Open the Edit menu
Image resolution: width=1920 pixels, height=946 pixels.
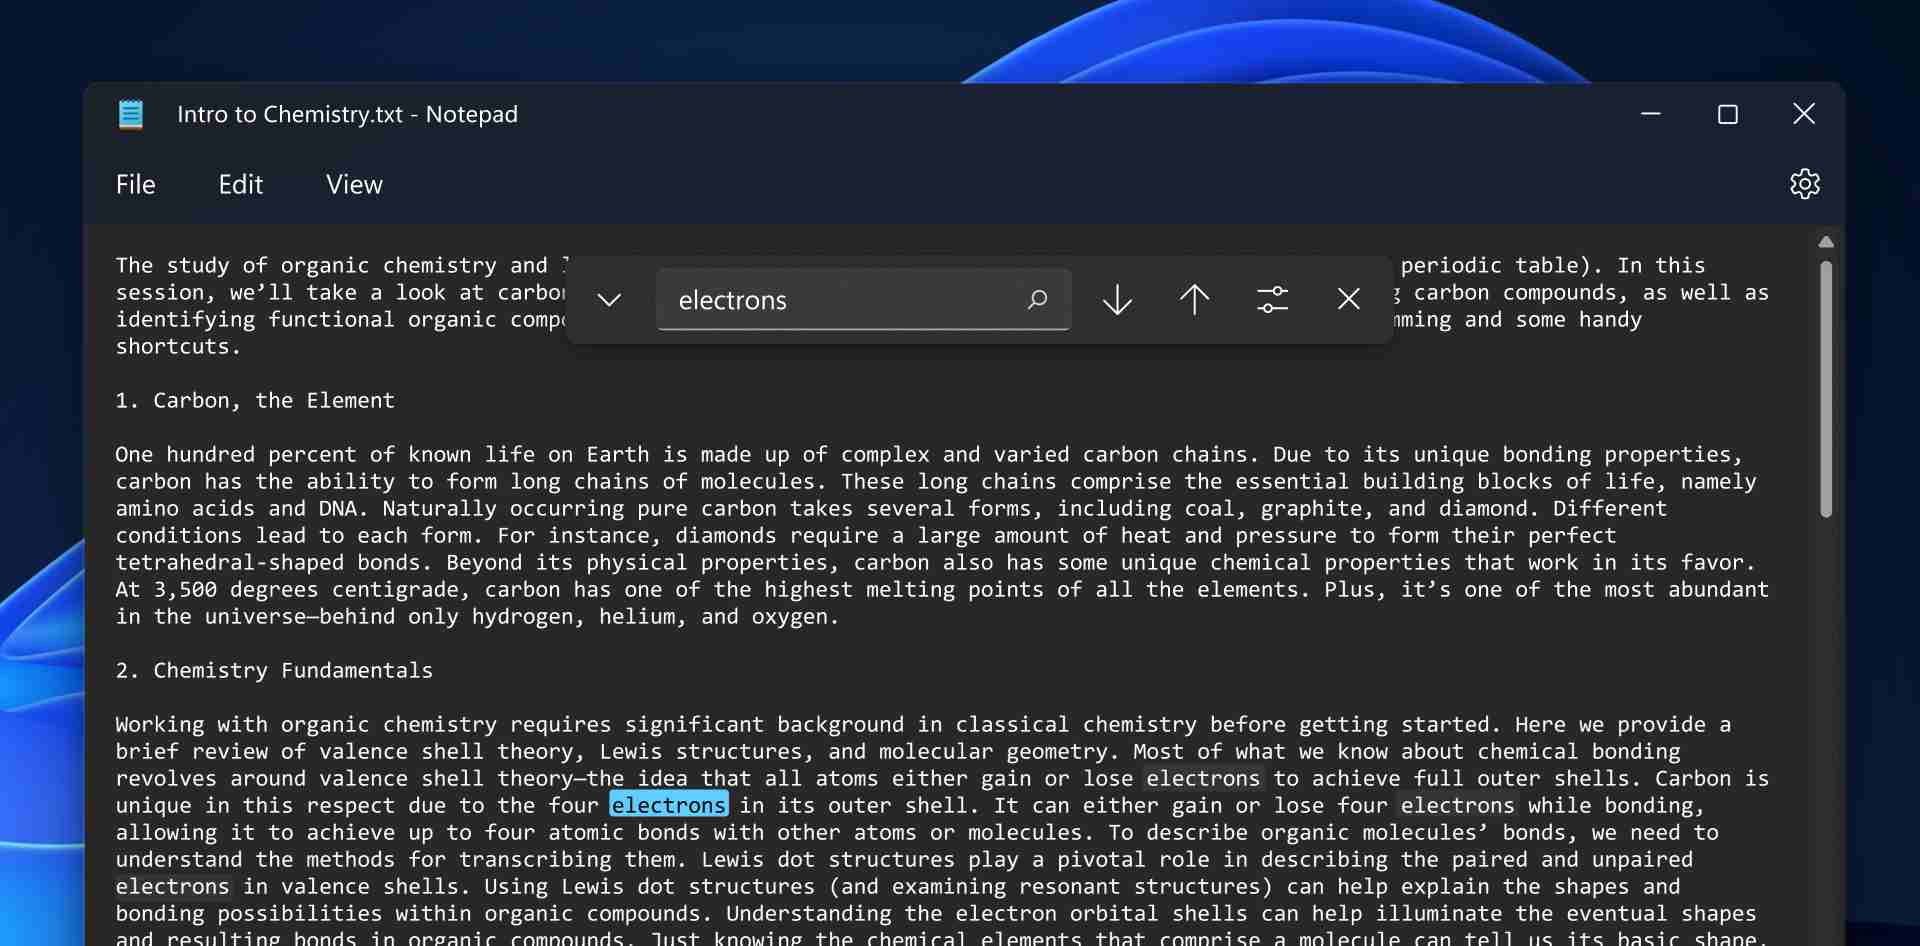point(240,184)
